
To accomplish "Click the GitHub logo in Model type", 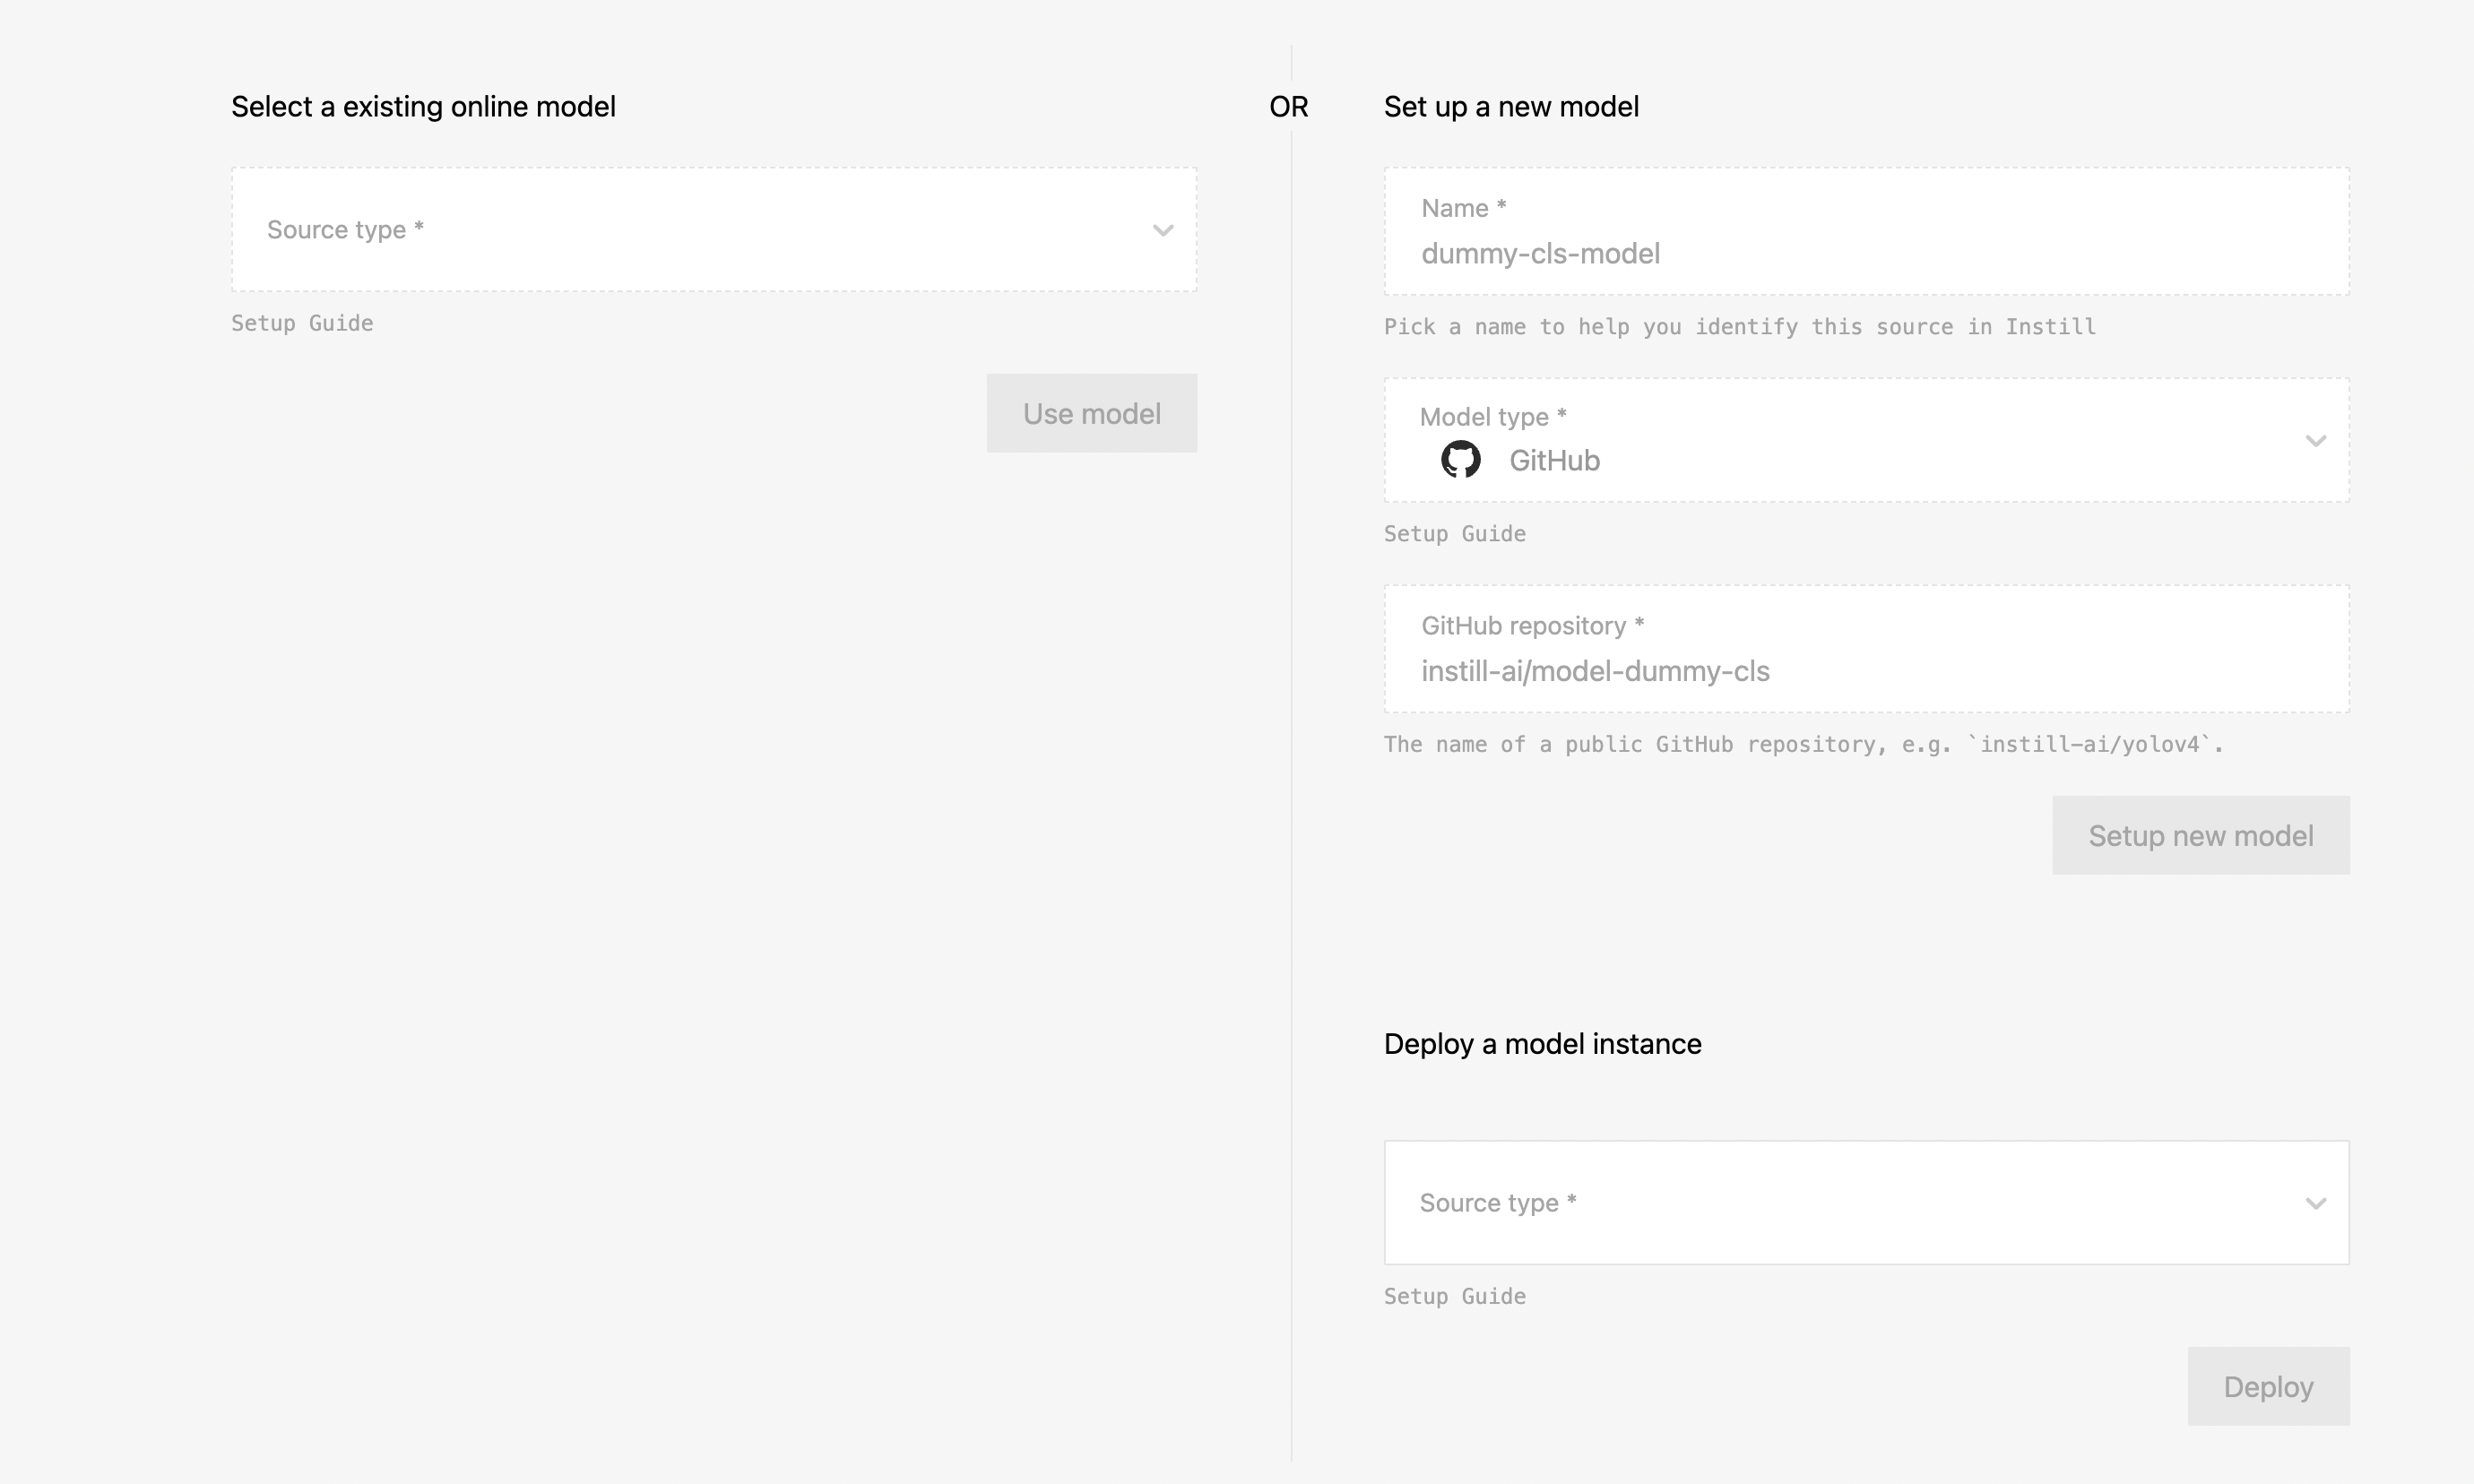I will (x=1460, y=460).
